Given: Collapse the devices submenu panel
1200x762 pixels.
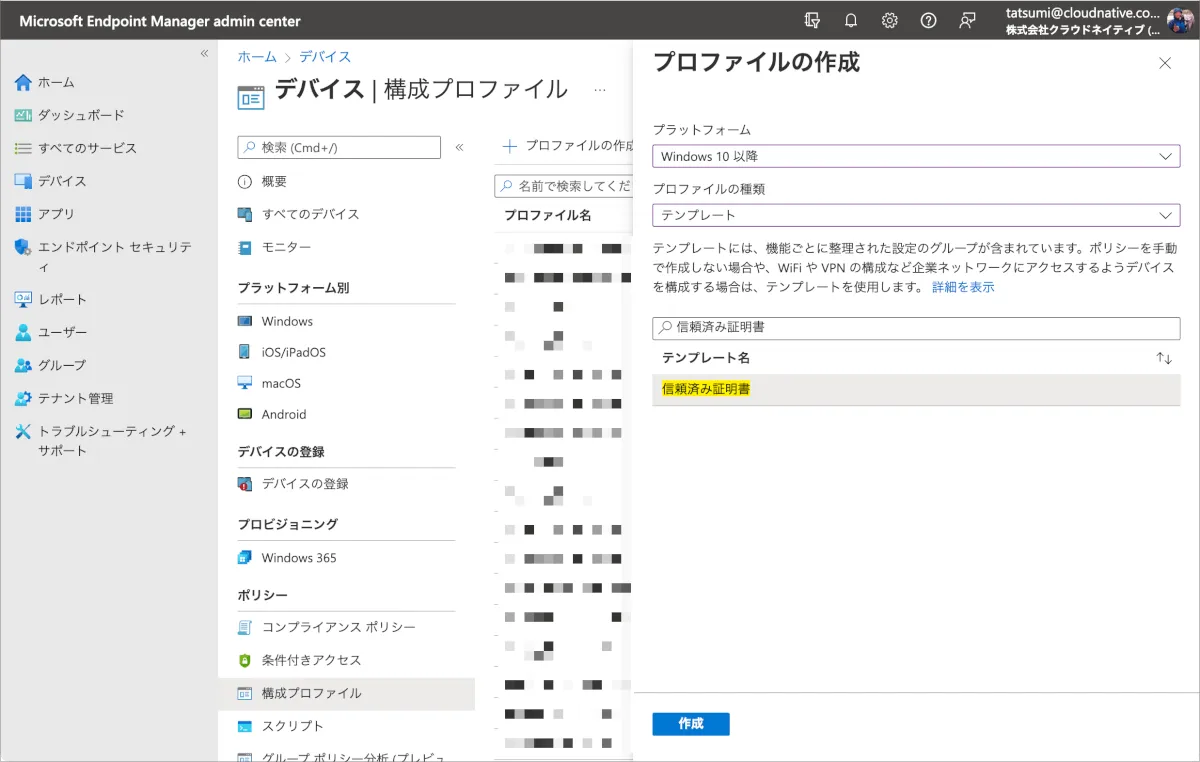Looking at the screenshot, I should (459, 147).
